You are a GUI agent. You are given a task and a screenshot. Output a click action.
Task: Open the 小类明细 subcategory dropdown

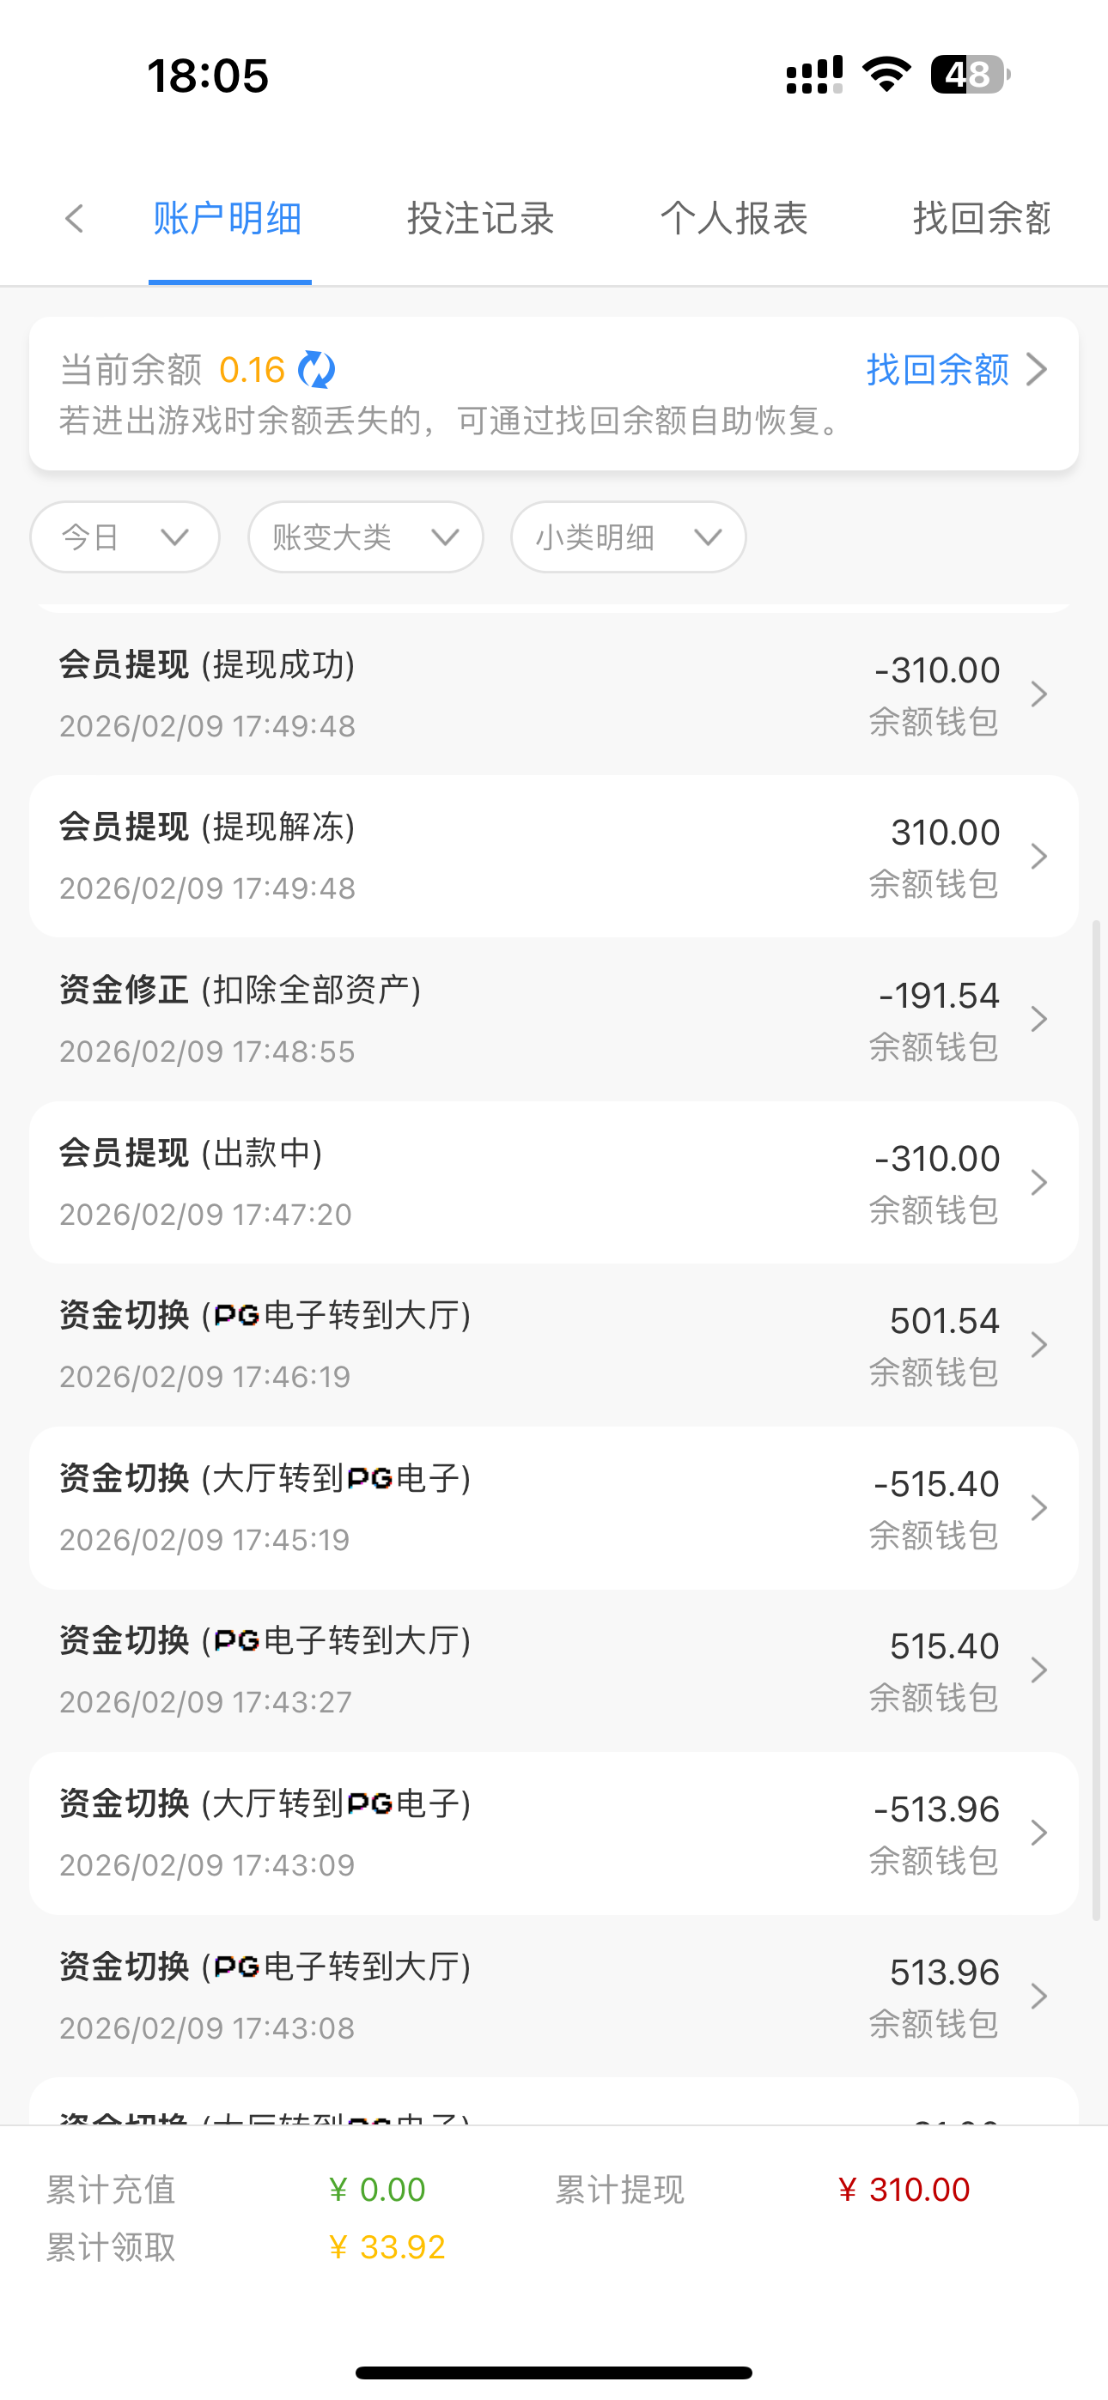pyautogui.click(x=628, y=537)
